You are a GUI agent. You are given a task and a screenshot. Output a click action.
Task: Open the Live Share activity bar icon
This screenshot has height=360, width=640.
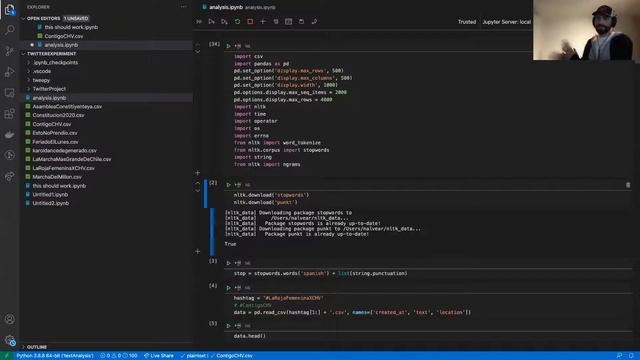[x=9, y=176]
